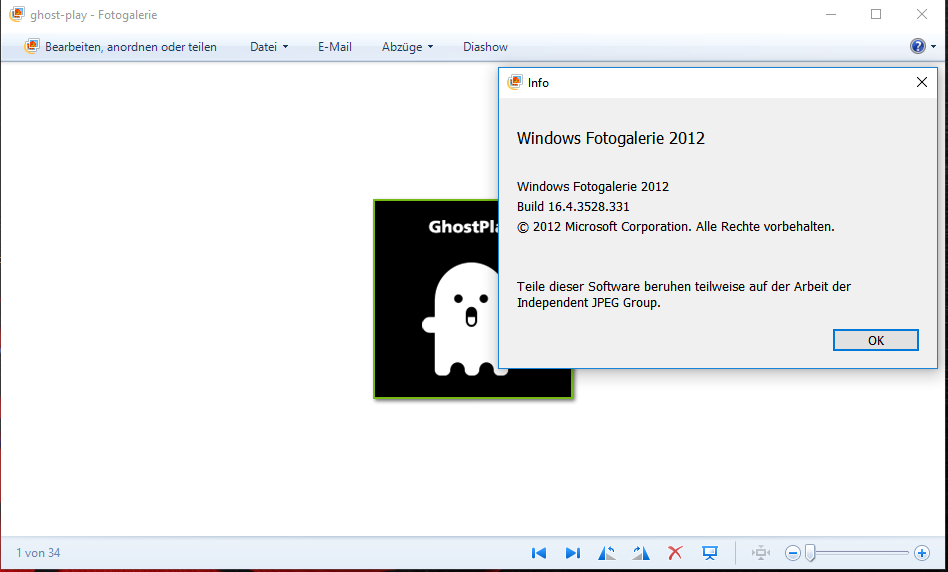
Task: Click the app icon in main title bar
Action: click(x=17, y=14)
